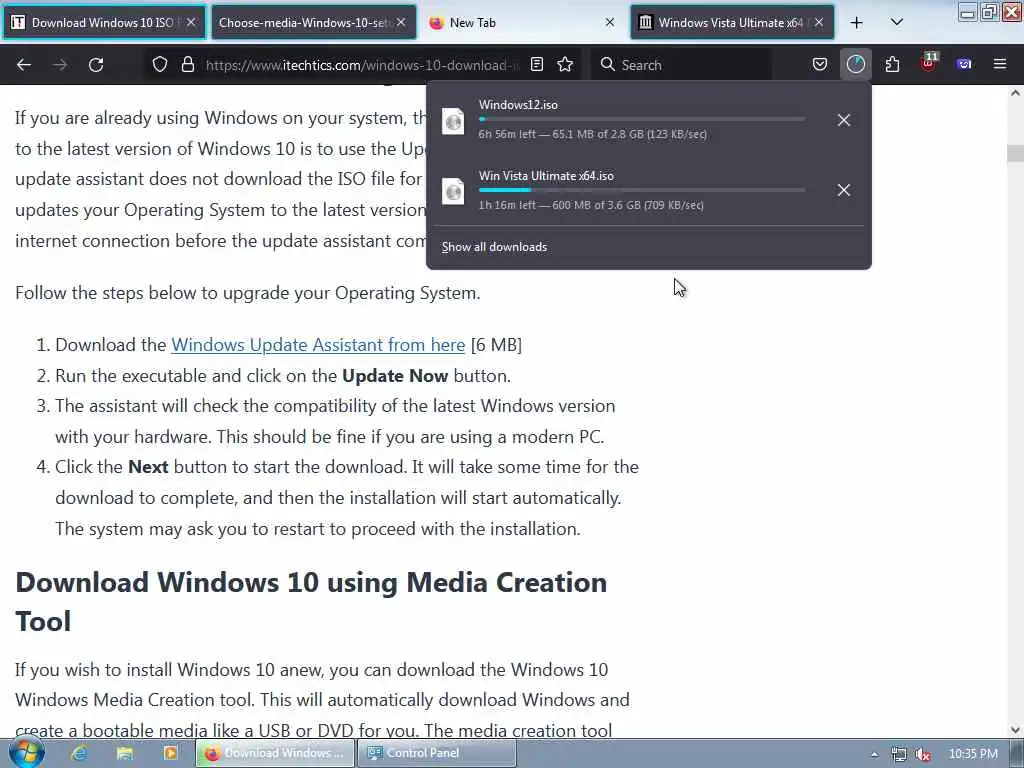Click scrollbar down arrow
Viewport: 1024px width, 768px height.
pos(1015,731)
